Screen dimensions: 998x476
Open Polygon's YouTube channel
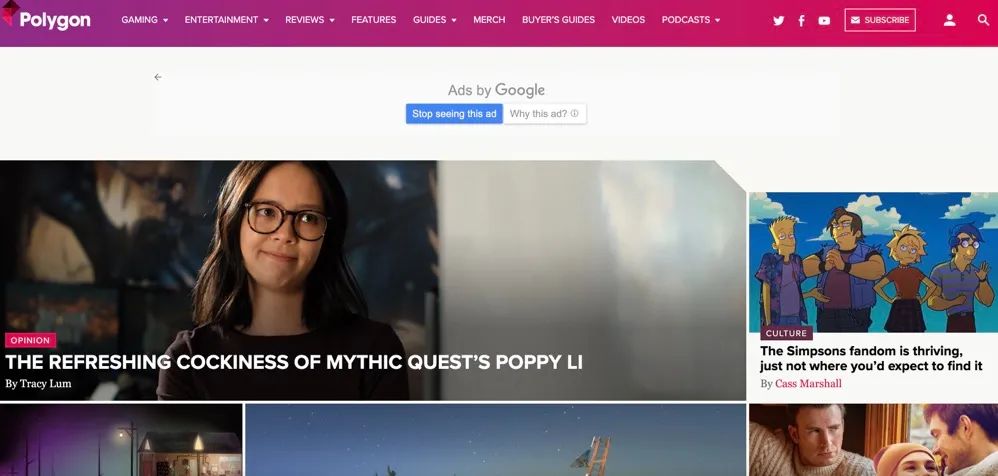824,20
